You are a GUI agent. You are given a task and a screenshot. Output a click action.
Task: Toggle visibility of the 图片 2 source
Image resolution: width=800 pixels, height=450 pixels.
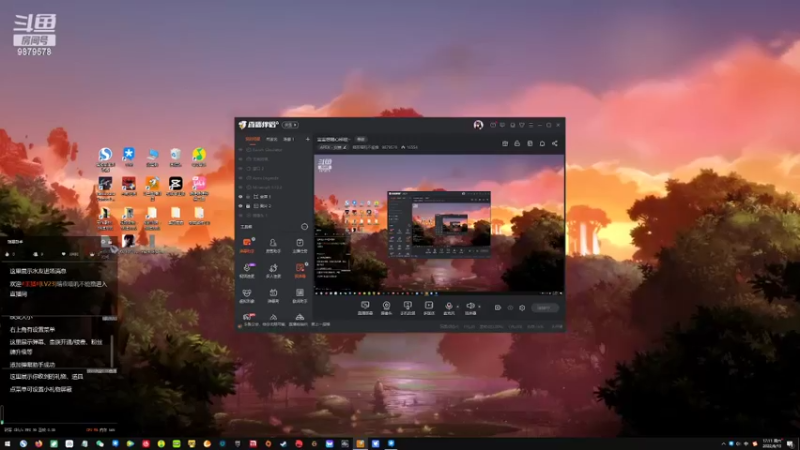[241, 206]
